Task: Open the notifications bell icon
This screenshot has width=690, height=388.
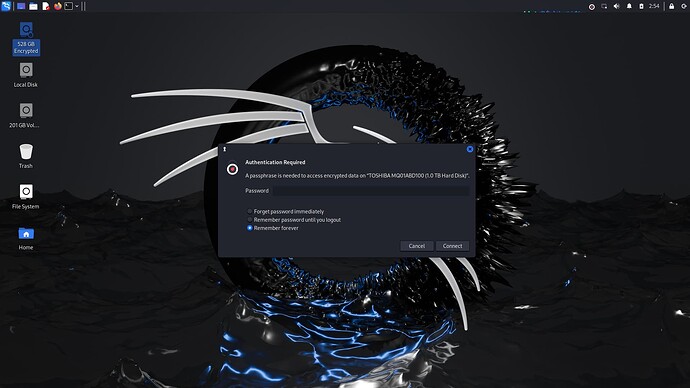Action: click(x=629, y=6)
